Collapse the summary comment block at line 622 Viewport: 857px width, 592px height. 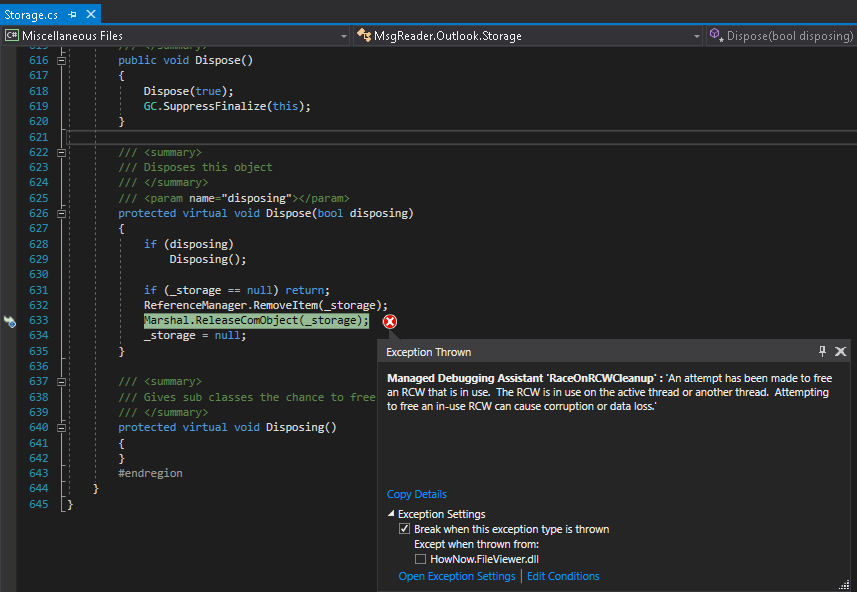click(61, 151)
